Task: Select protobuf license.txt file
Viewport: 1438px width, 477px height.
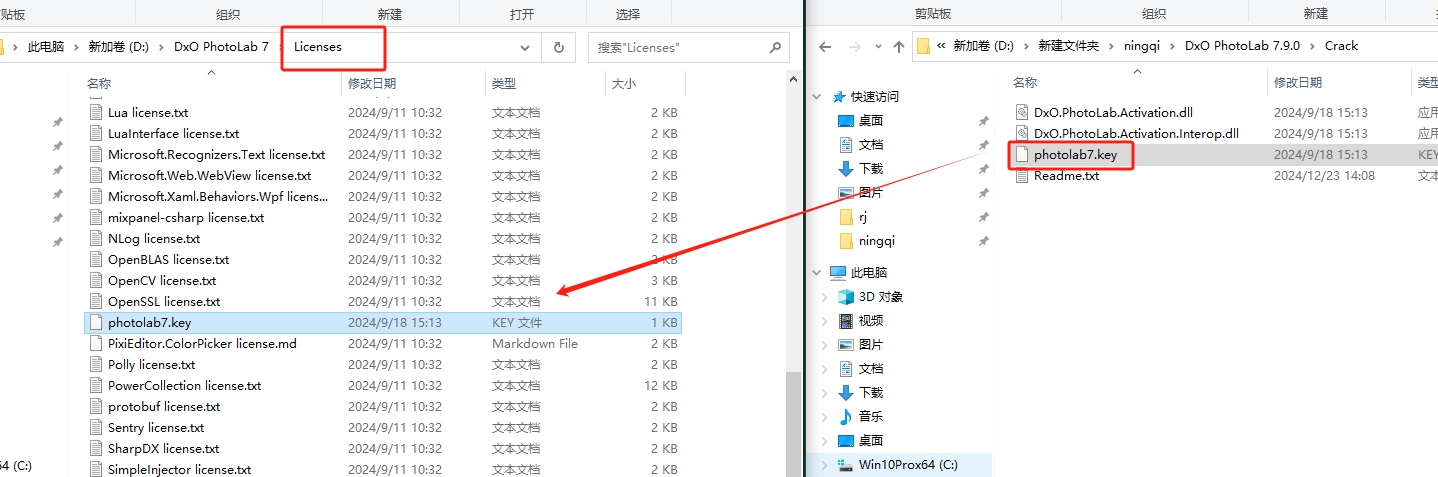Action: click(164, 406)
